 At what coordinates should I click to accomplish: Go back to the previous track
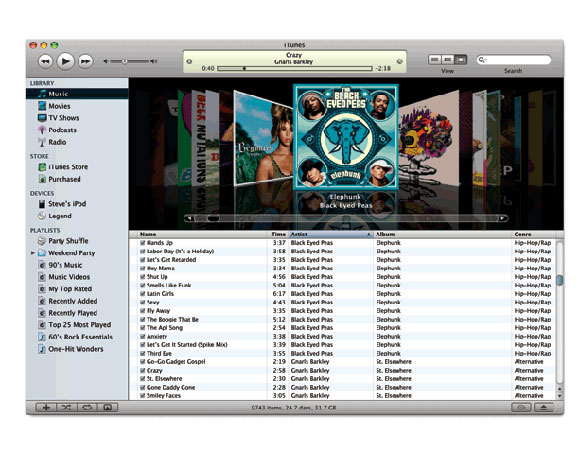[x=45, y=61]
